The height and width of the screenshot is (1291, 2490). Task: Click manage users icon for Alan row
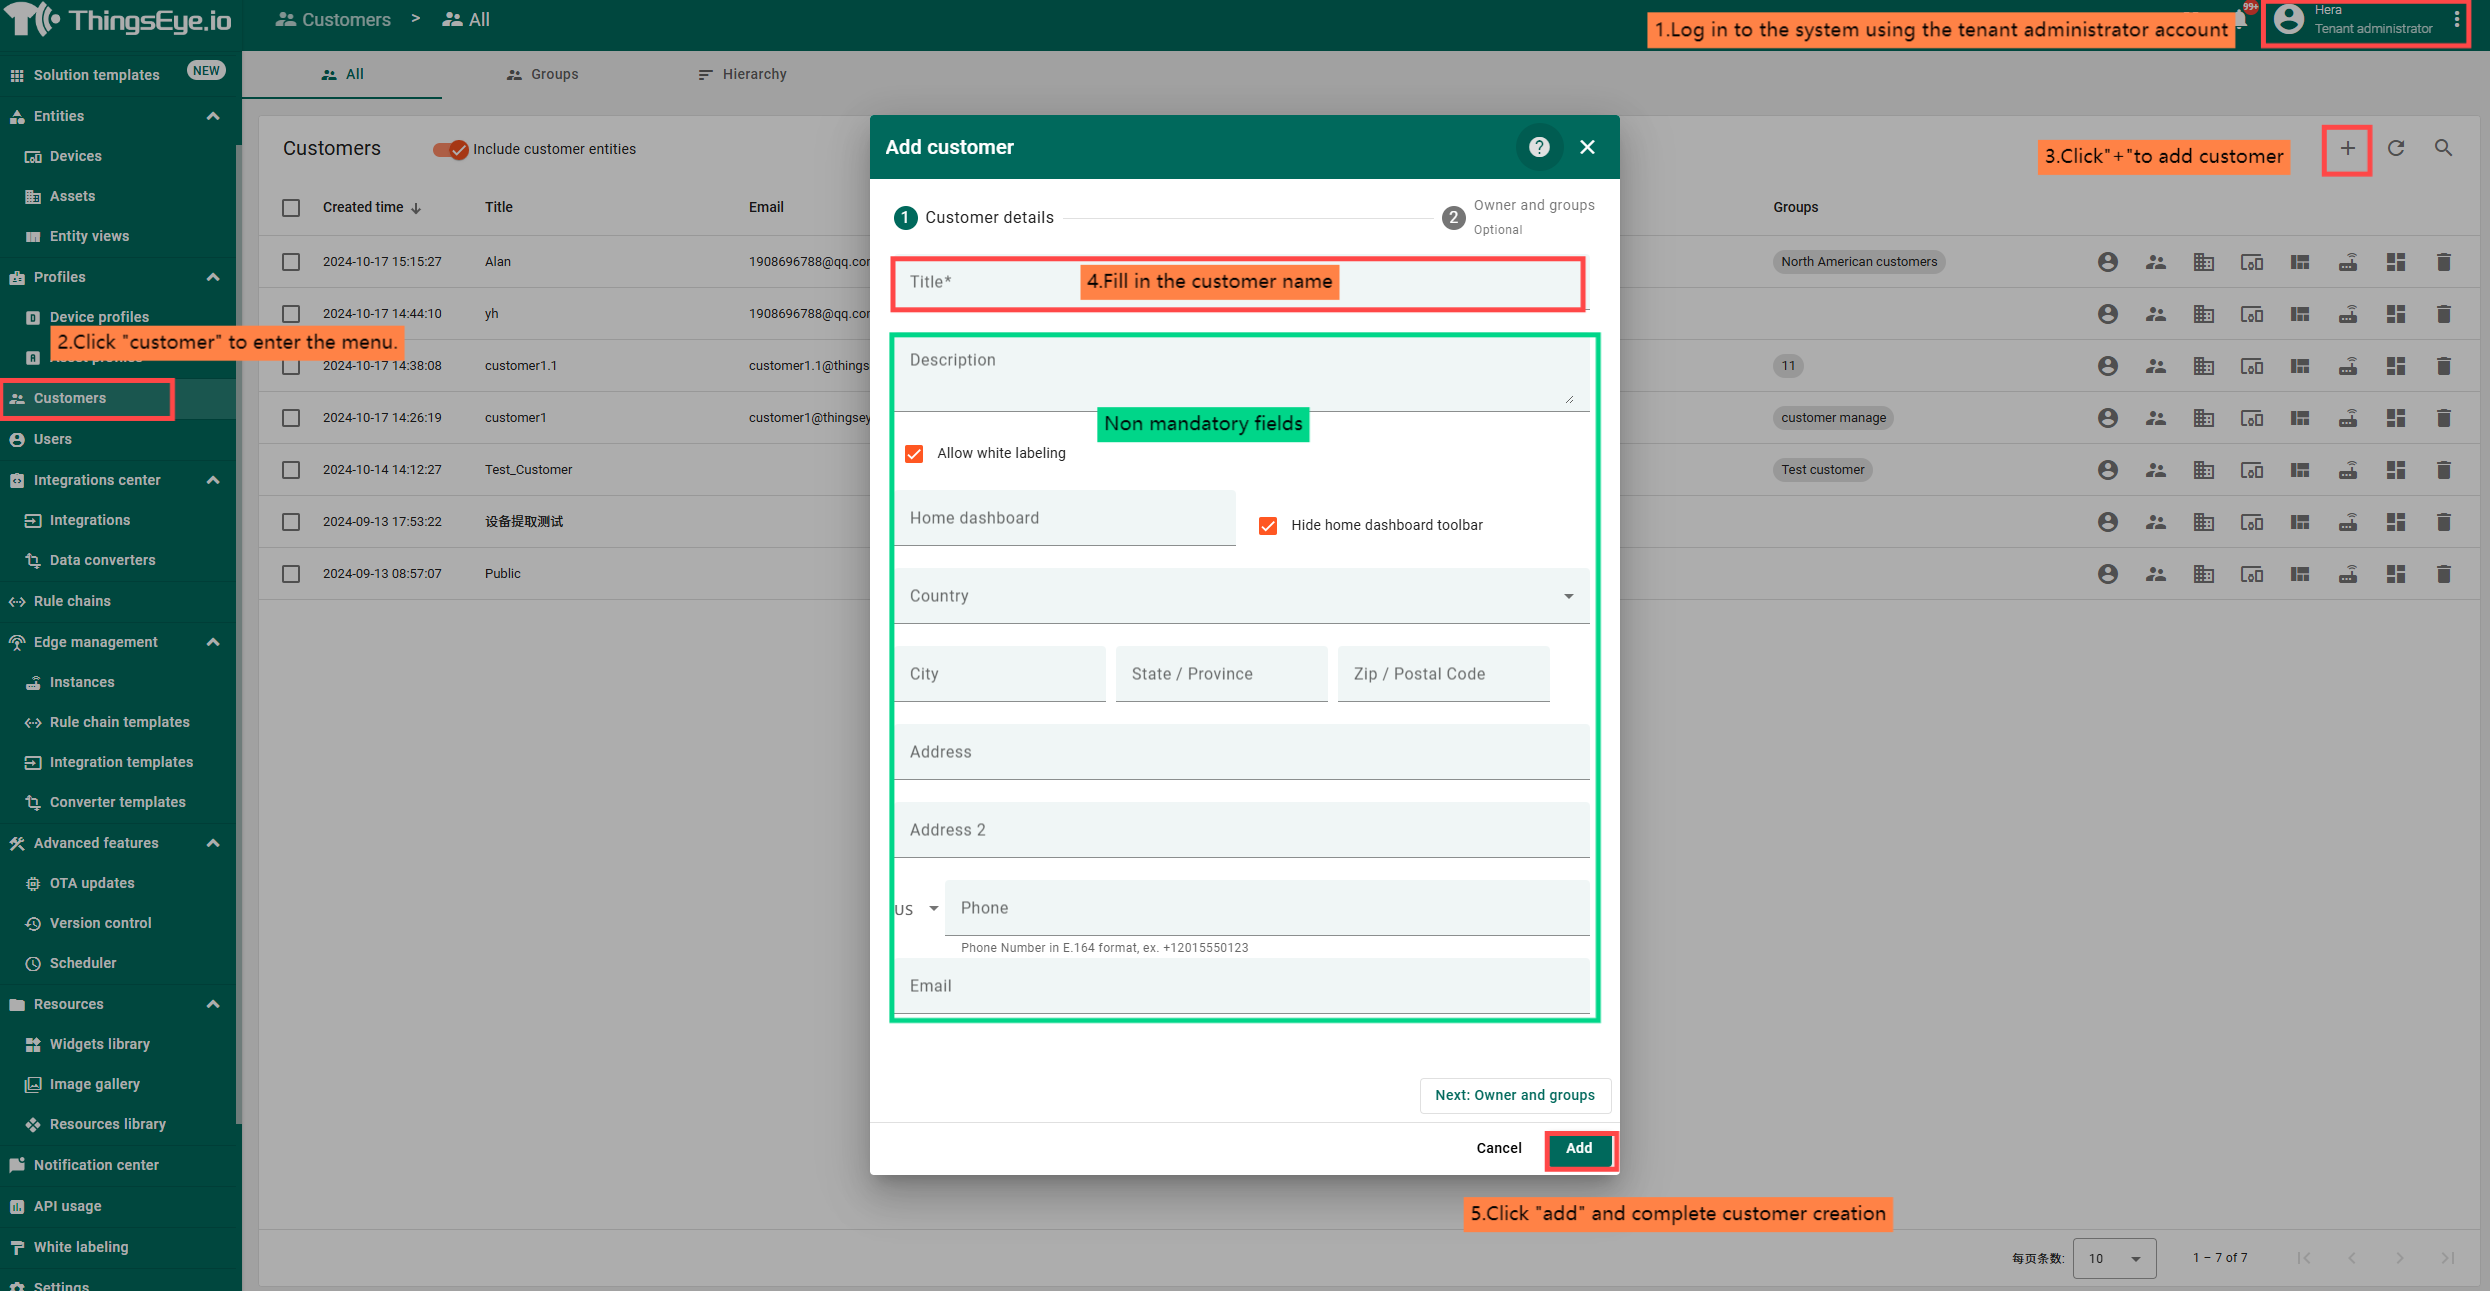[x=2107, y=262]
